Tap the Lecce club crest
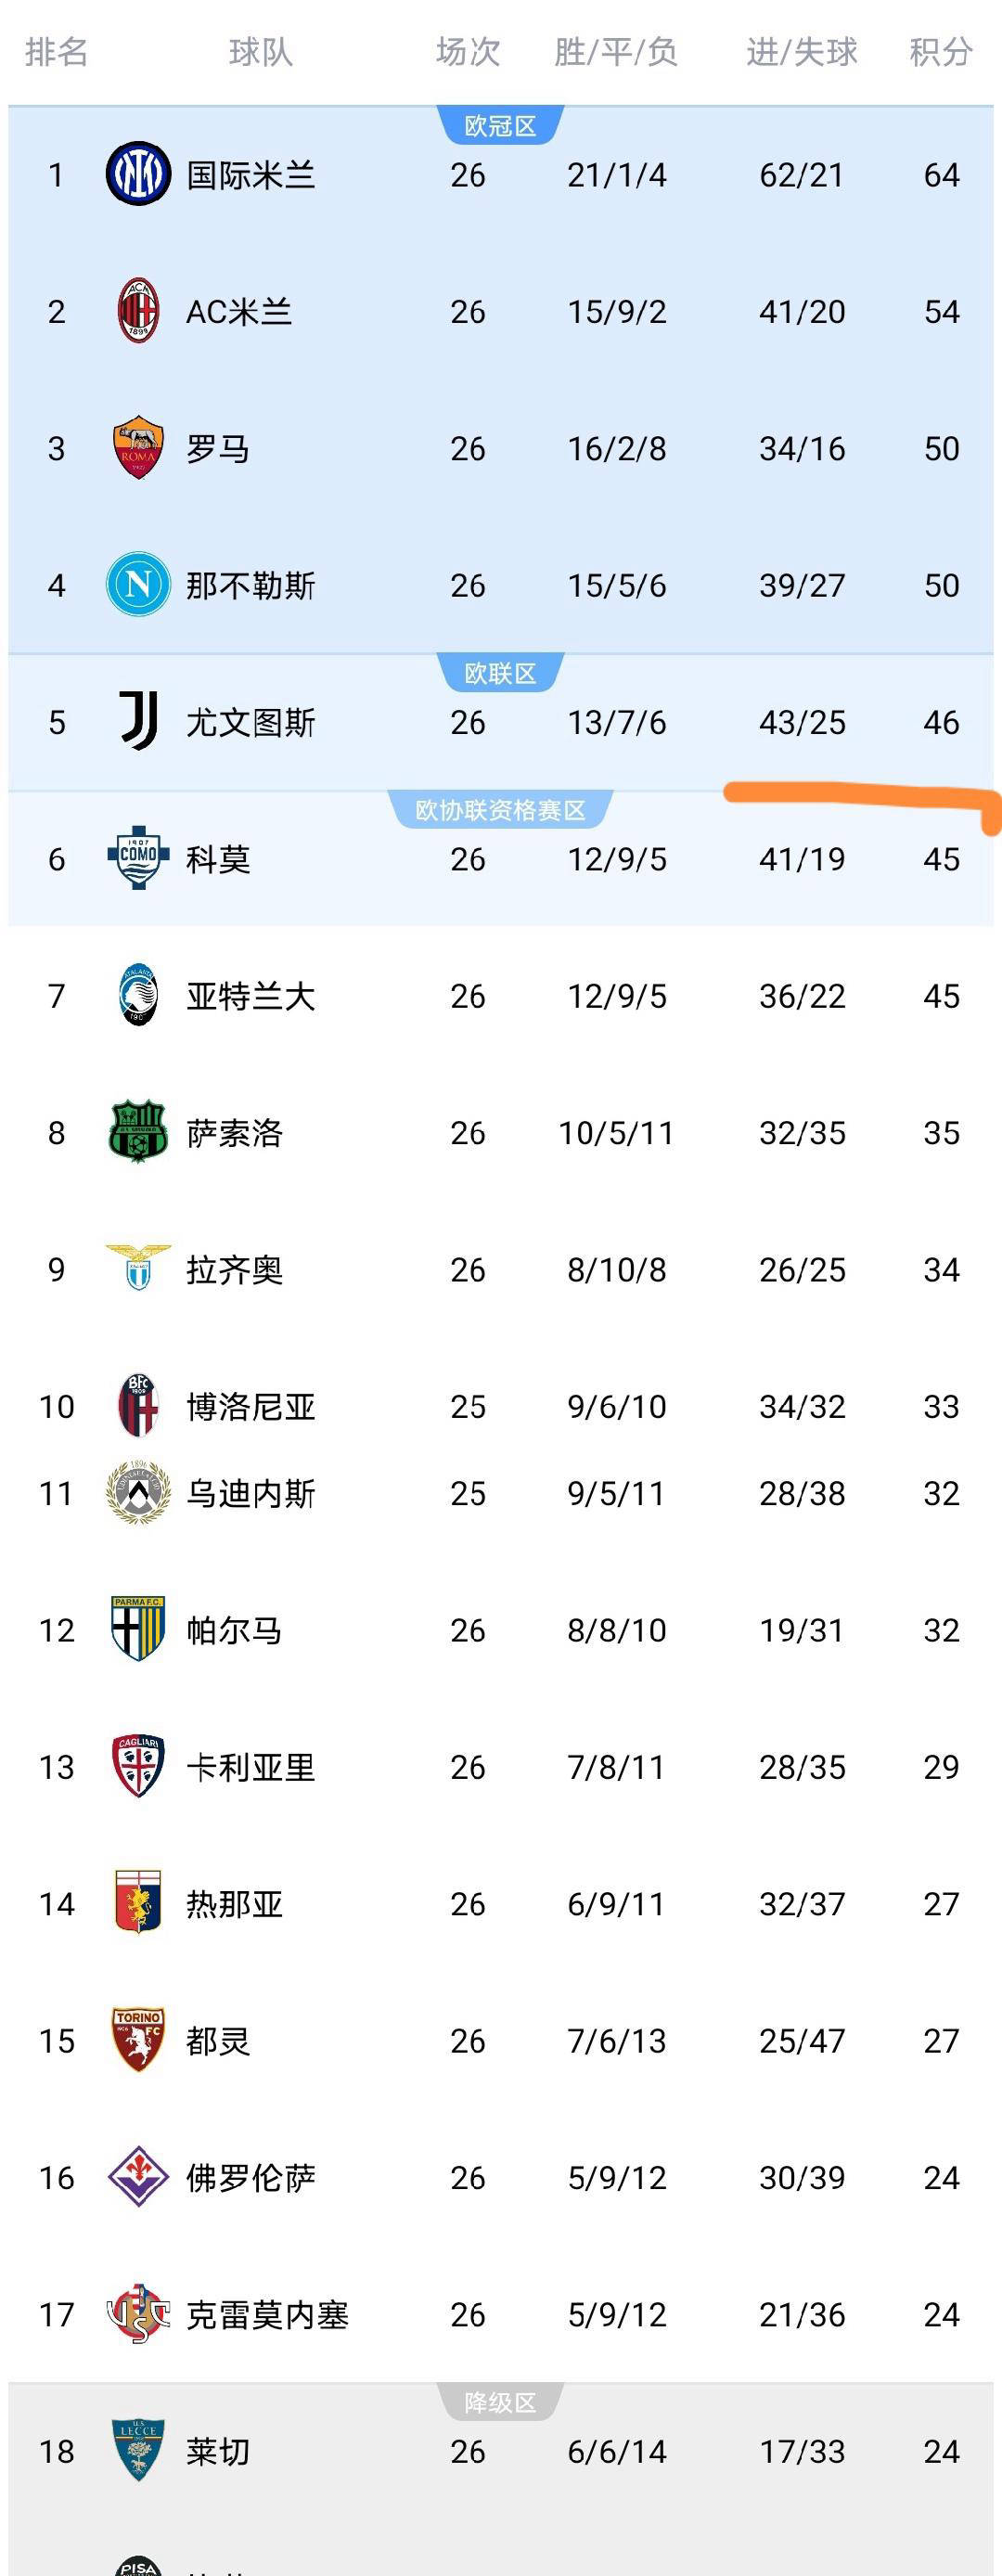Viewport: 1002px width, 2576px height. (x=138, y=2450)
